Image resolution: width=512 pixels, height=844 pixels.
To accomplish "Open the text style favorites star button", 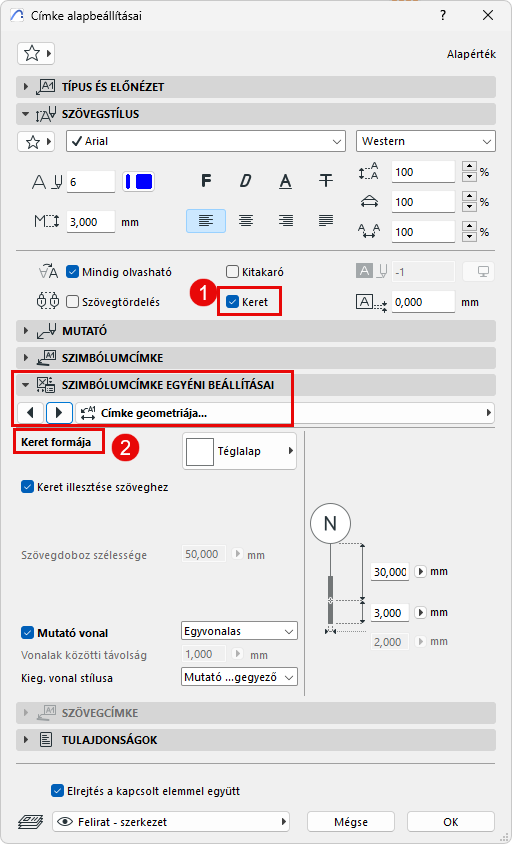I will (36, 142).
